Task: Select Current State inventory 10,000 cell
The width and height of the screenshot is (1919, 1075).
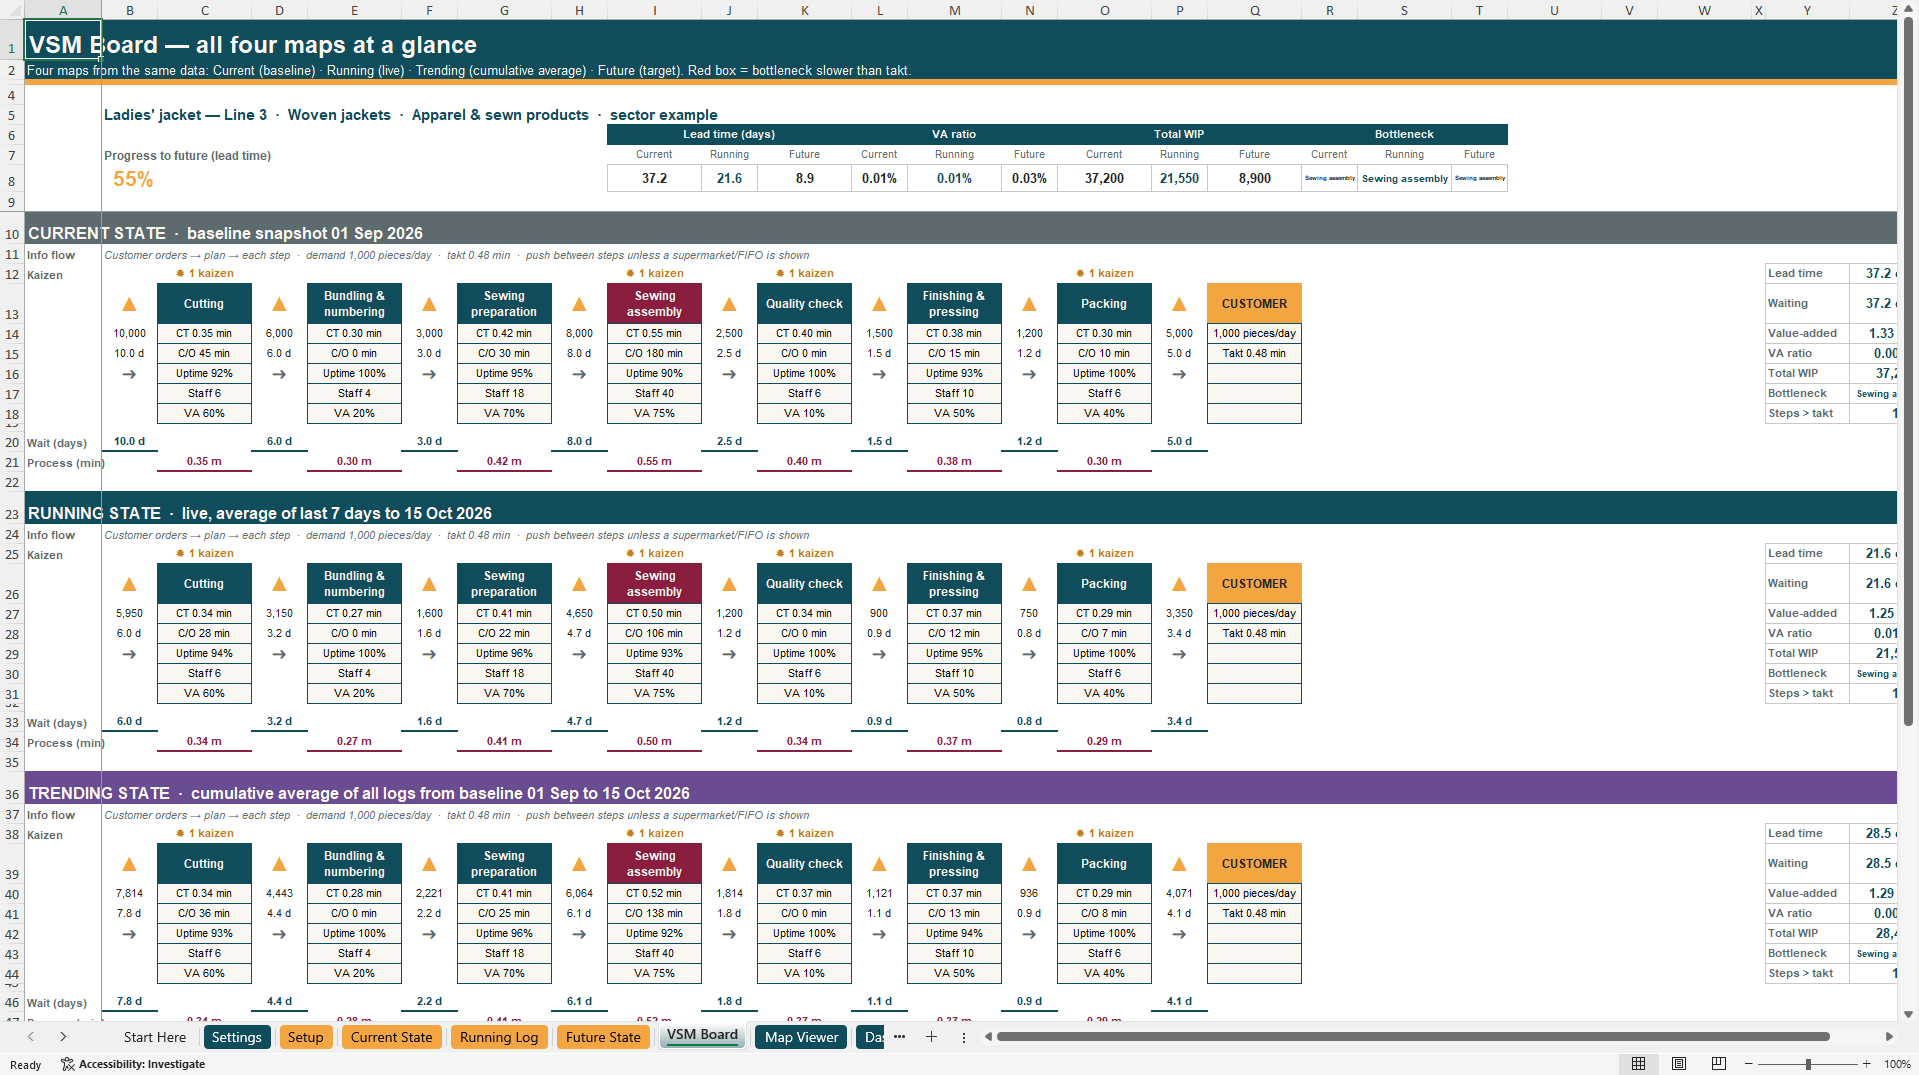Action: coord(129,333)
